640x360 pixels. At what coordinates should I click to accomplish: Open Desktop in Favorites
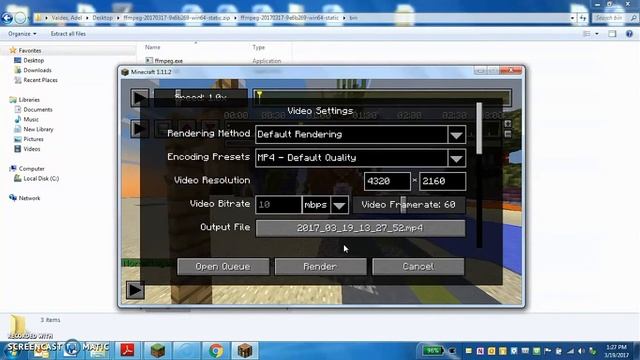33,60
